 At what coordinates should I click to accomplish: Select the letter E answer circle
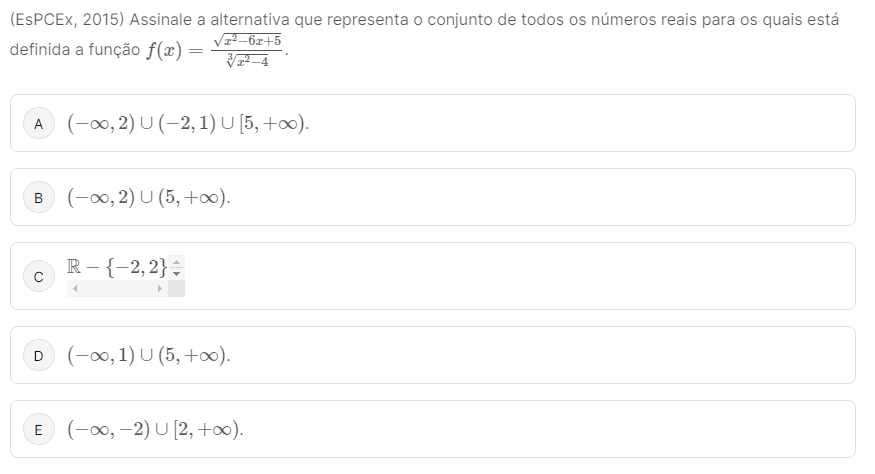pos(39,430)
